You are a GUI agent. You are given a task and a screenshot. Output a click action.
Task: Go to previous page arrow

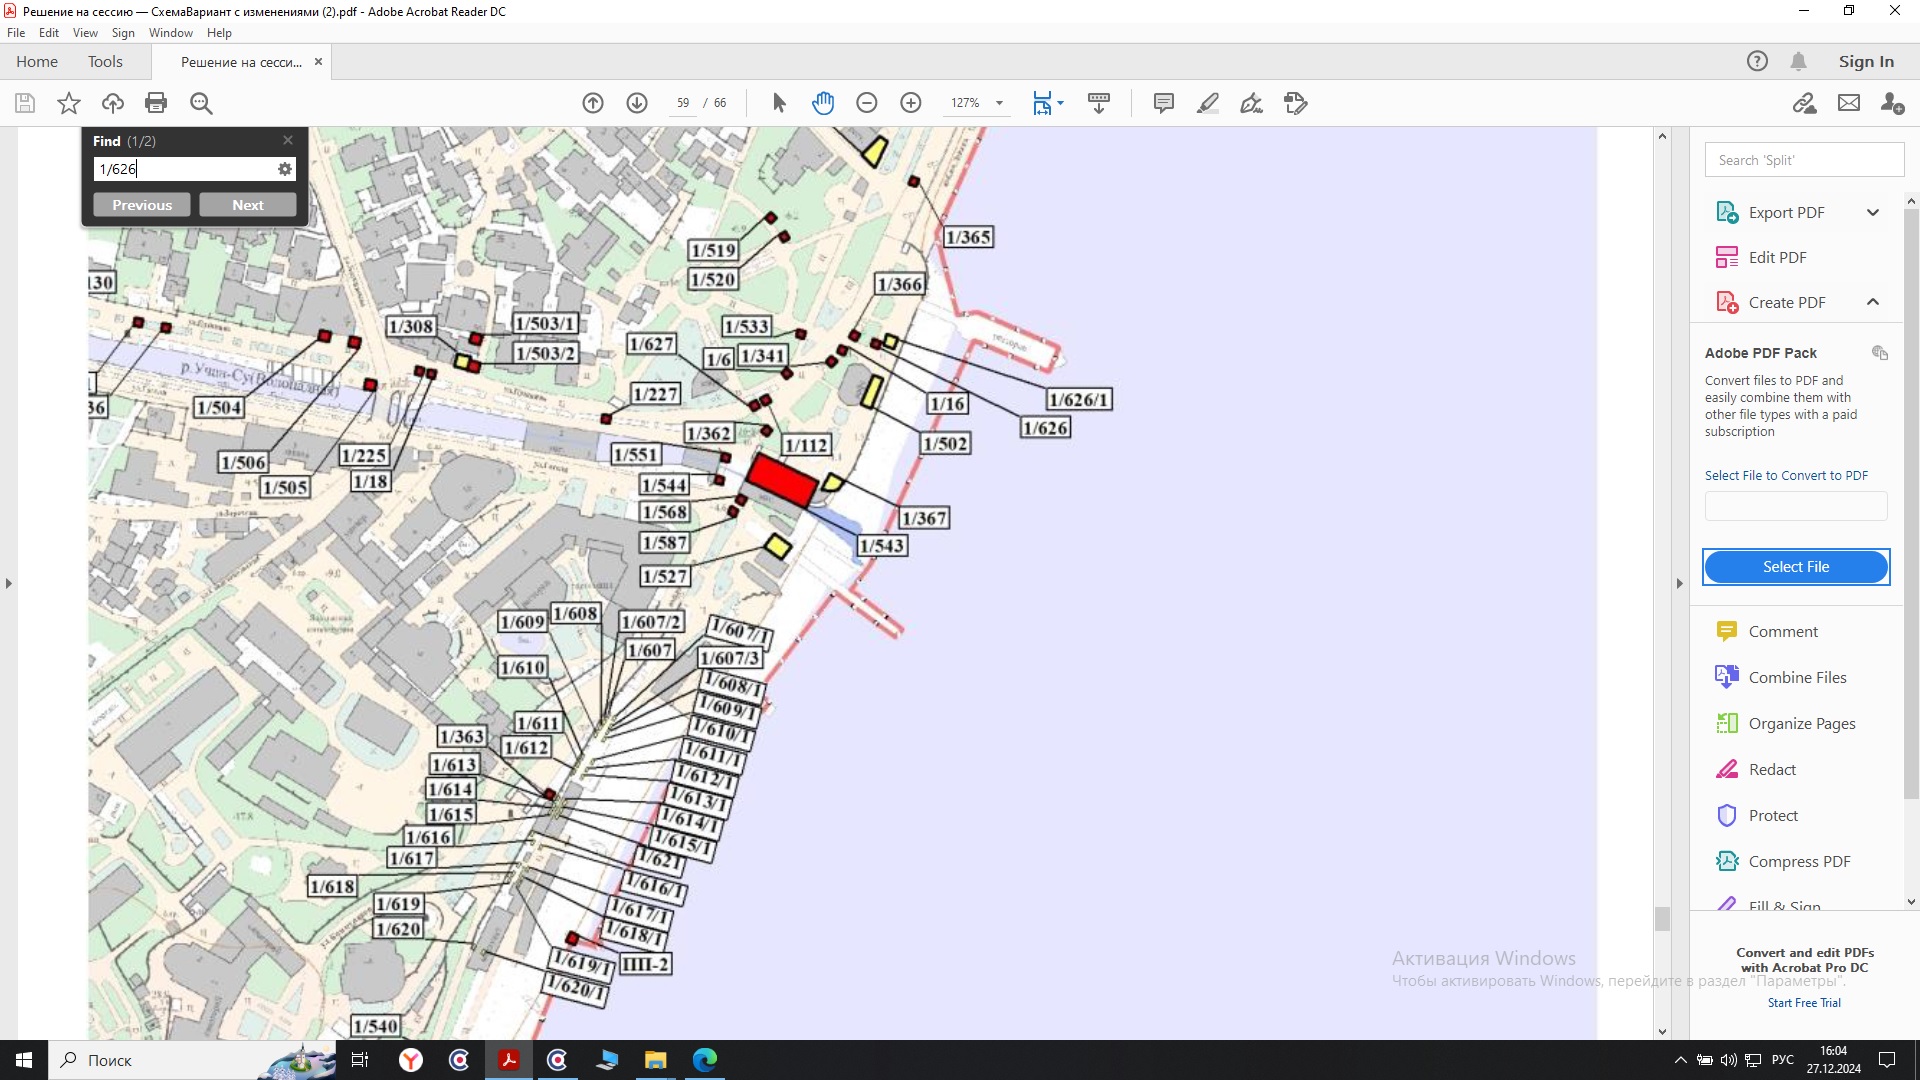point(593,103)
